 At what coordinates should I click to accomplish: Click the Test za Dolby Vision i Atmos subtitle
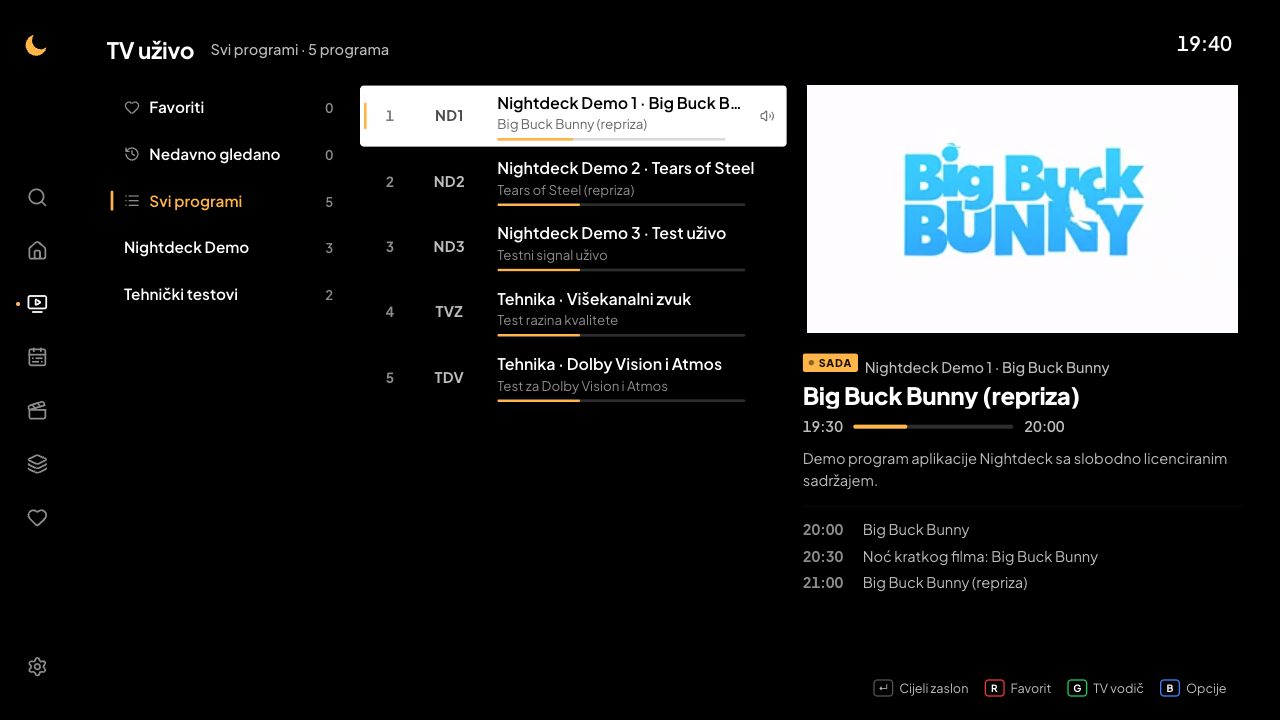582,387
